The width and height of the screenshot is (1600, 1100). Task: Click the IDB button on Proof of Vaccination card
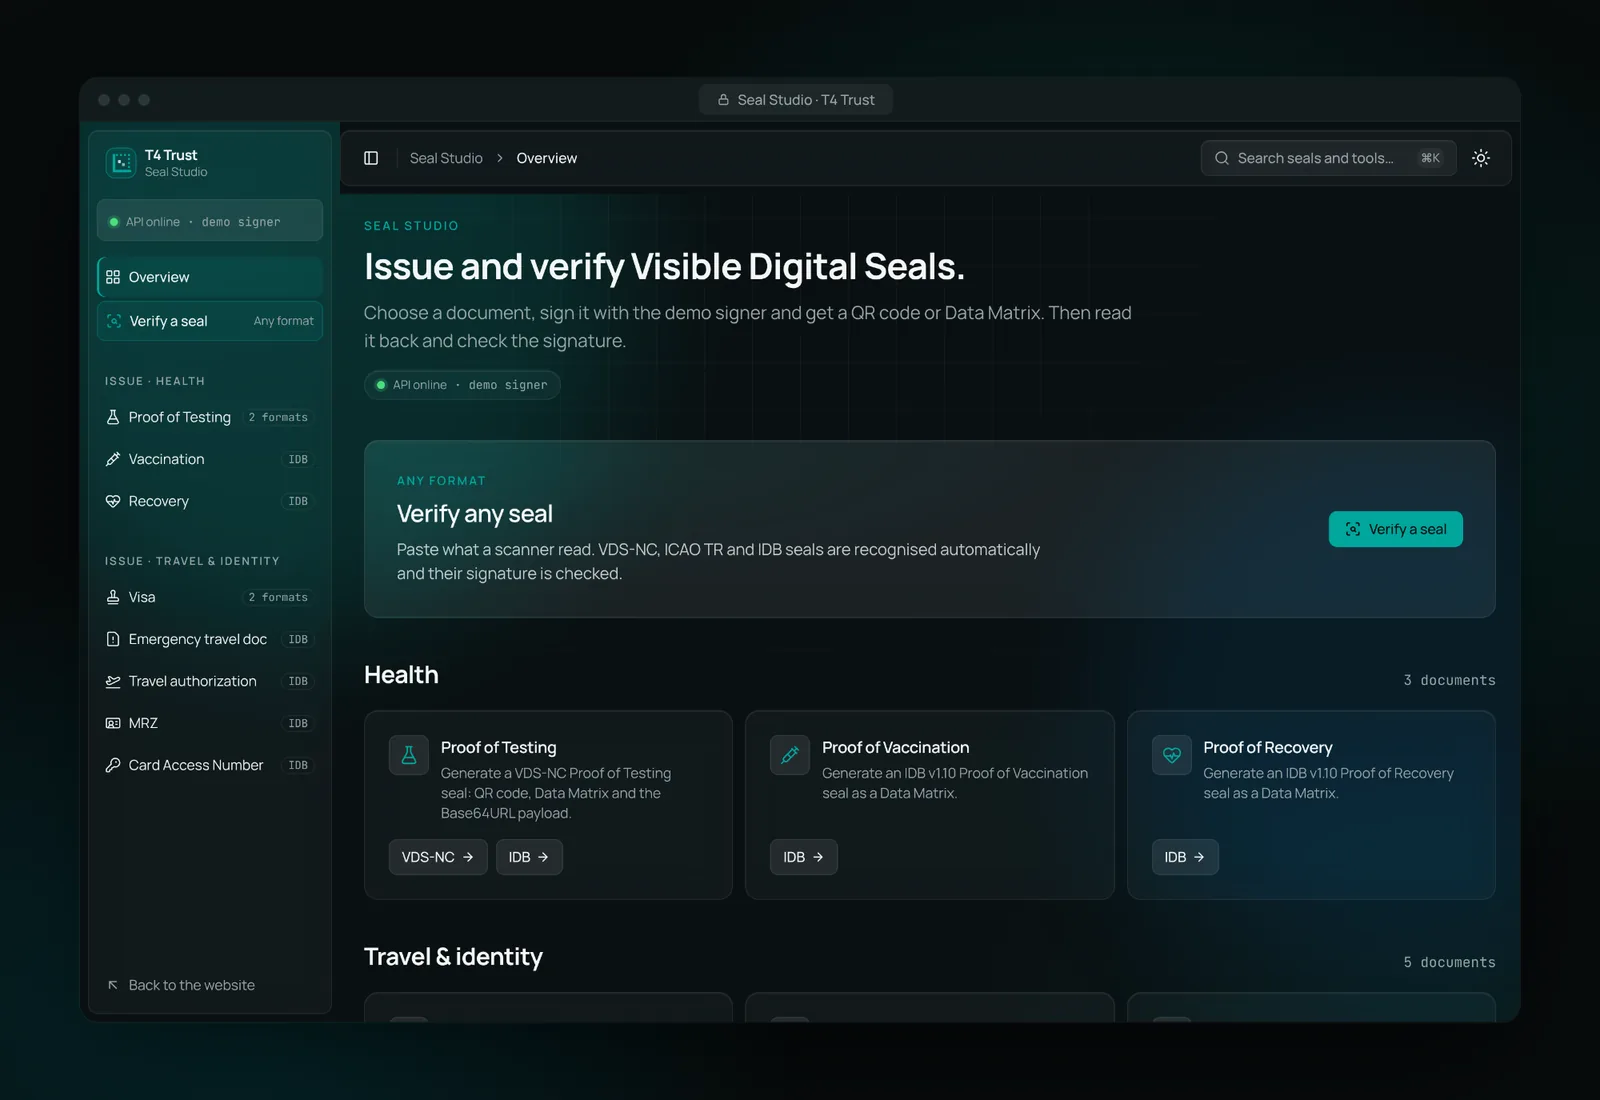[x=804, y=857]
